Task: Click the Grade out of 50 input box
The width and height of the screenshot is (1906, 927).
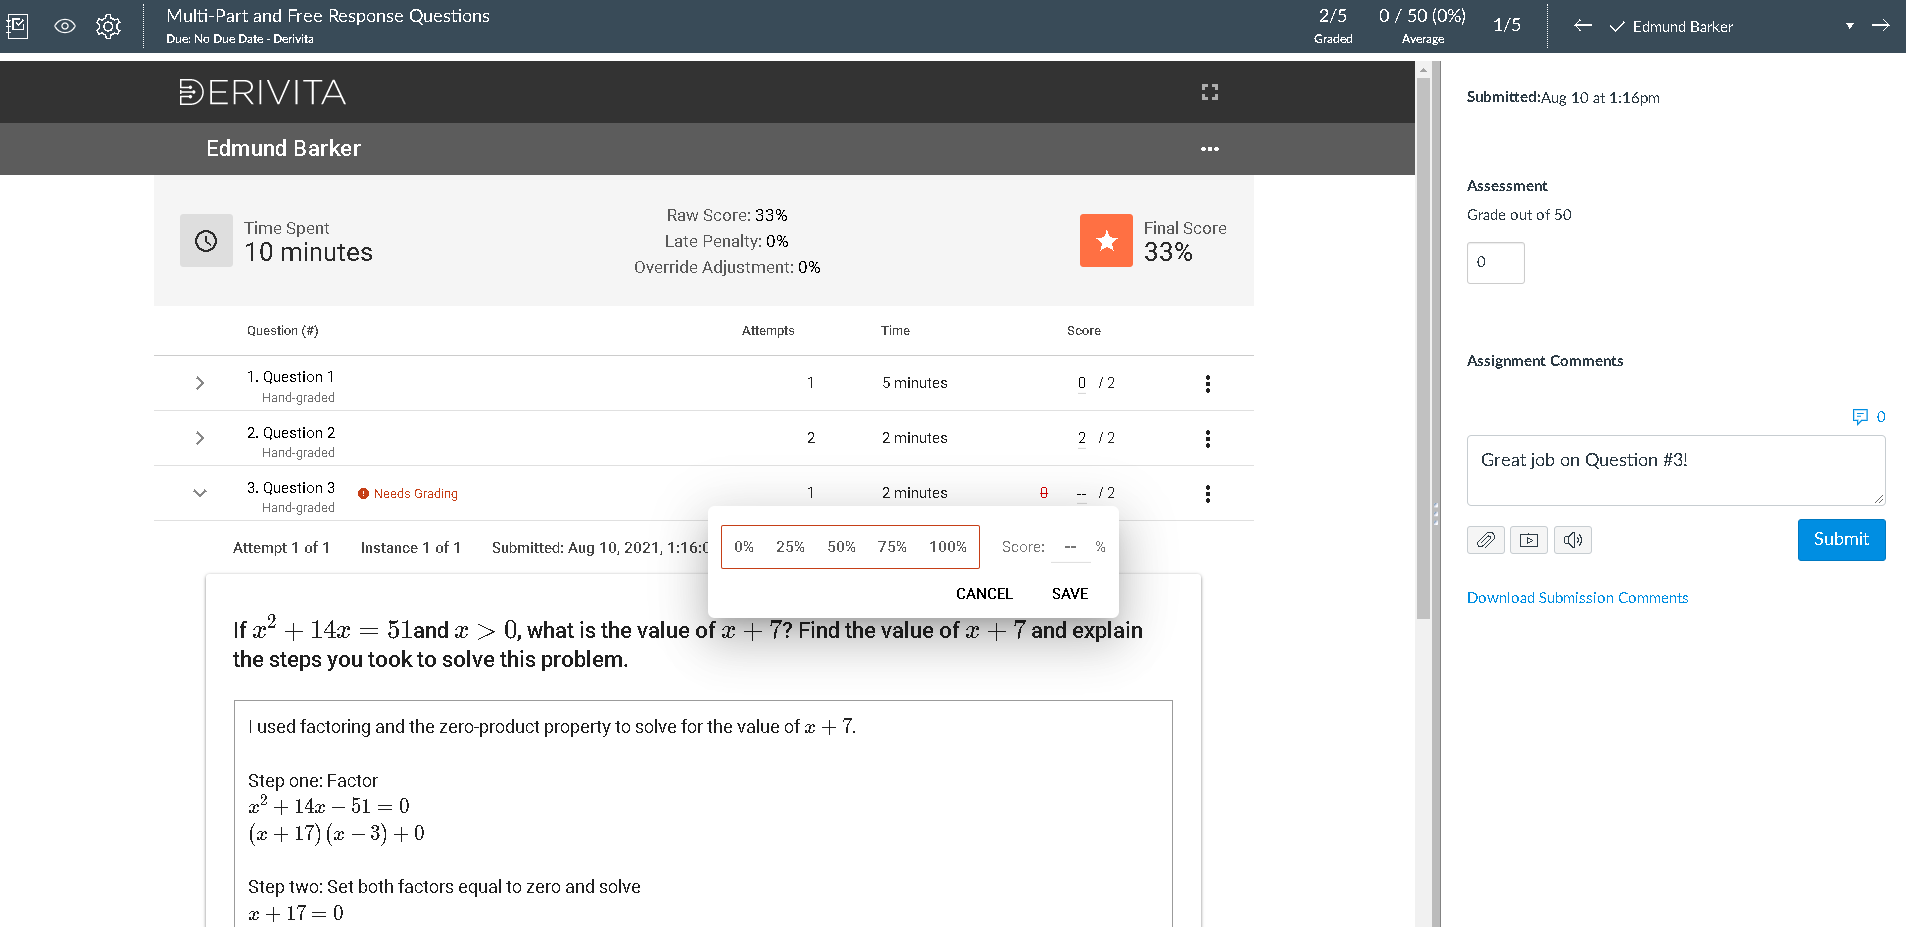Action: tap(1495, 263)
